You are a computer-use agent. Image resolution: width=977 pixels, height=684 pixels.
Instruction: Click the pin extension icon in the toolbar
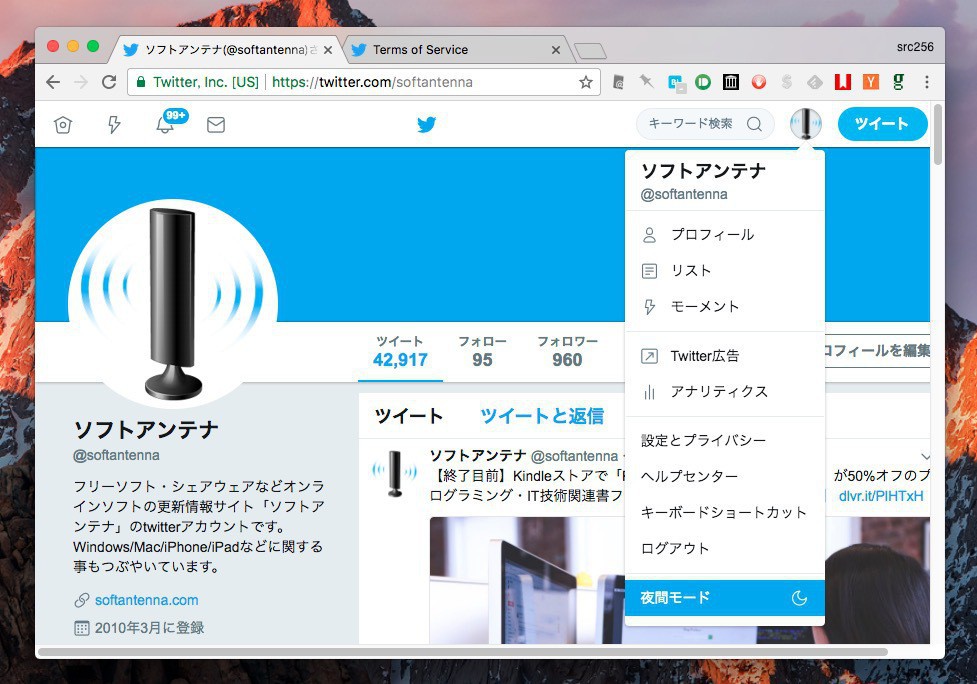coord(647,82)
